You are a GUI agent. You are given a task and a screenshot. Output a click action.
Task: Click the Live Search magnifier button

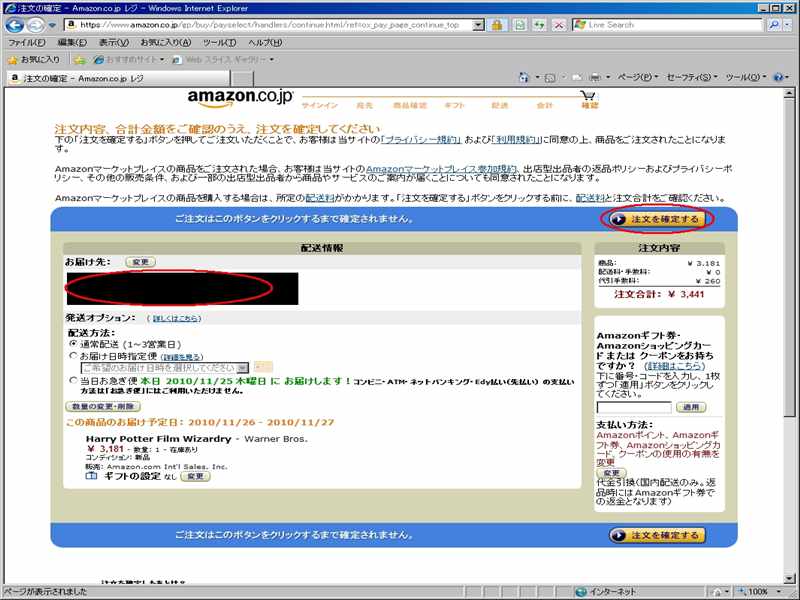[x=774, y=24]
